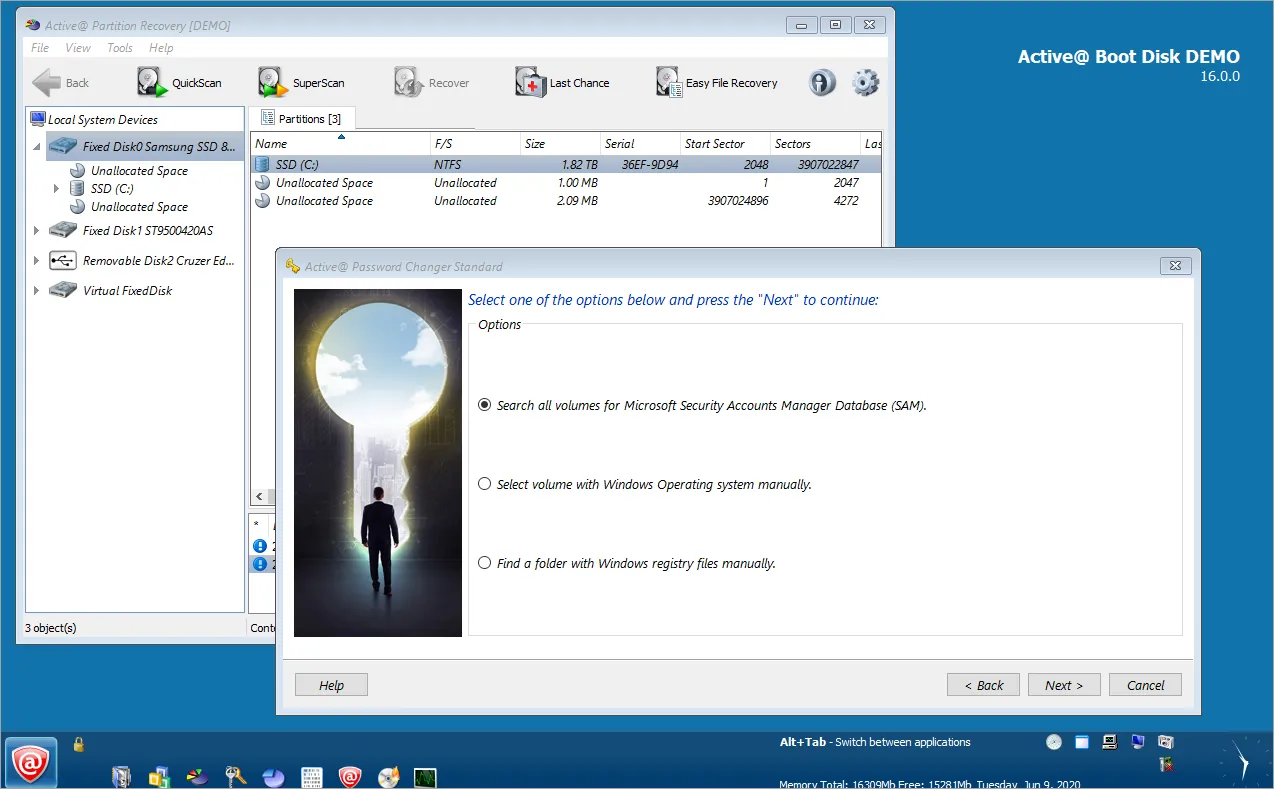This screenshot has width=1274, height=789.
Task: Expand the Fixed Disk1 ST9500420AS node
Action: click(x=37, y=231)
